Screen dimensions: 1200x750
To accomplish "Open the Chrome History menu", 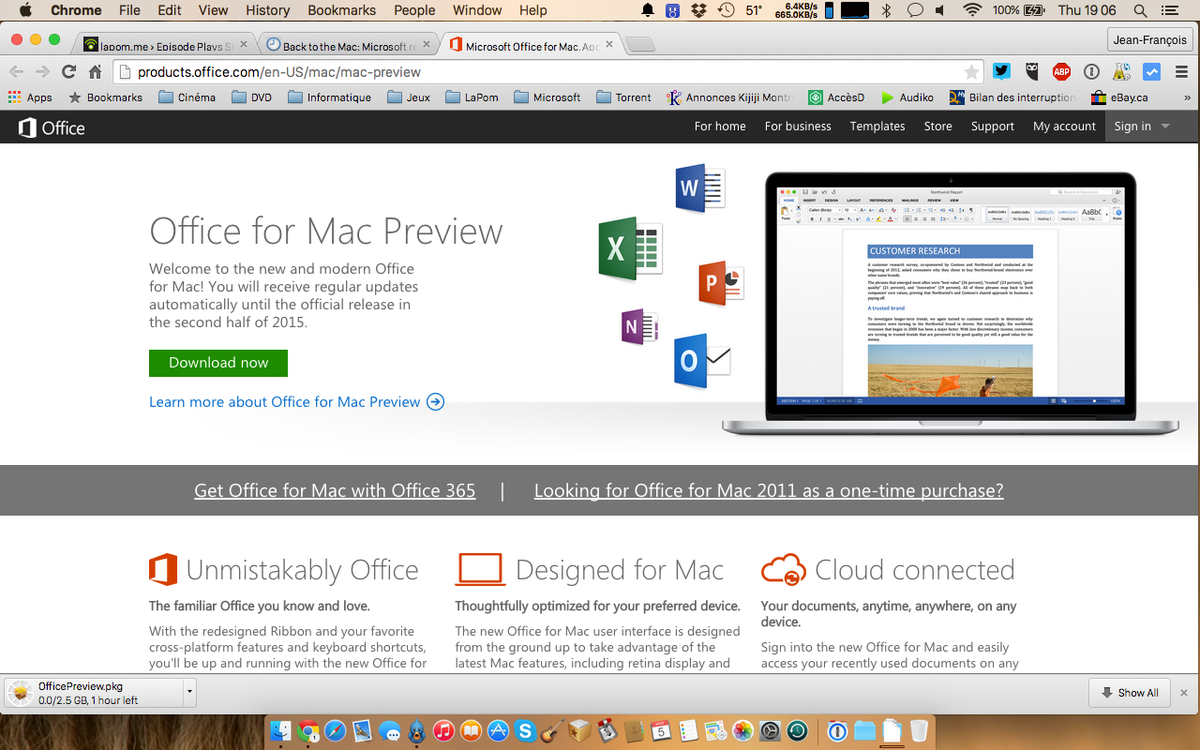I will [x=267, y=10].
